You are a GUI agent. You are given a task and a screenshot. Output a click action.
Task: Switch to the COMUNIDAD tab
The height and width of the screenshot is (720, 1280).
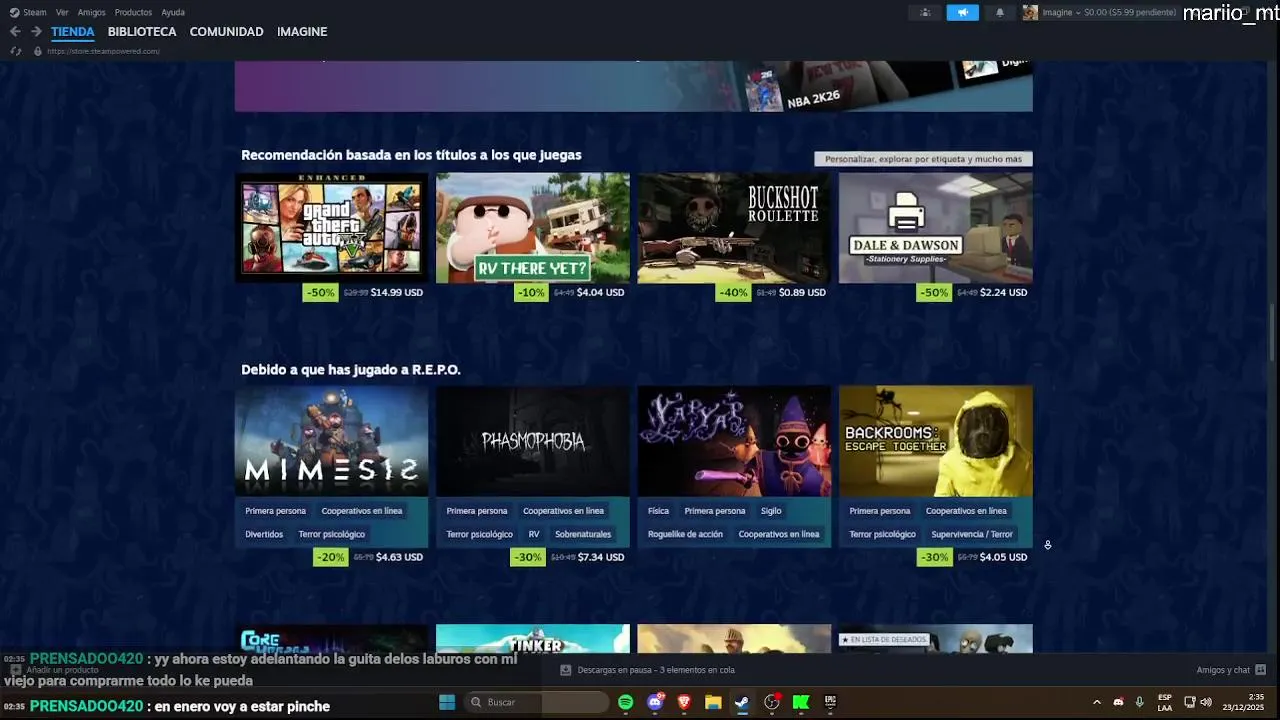[x=227, y=32]
